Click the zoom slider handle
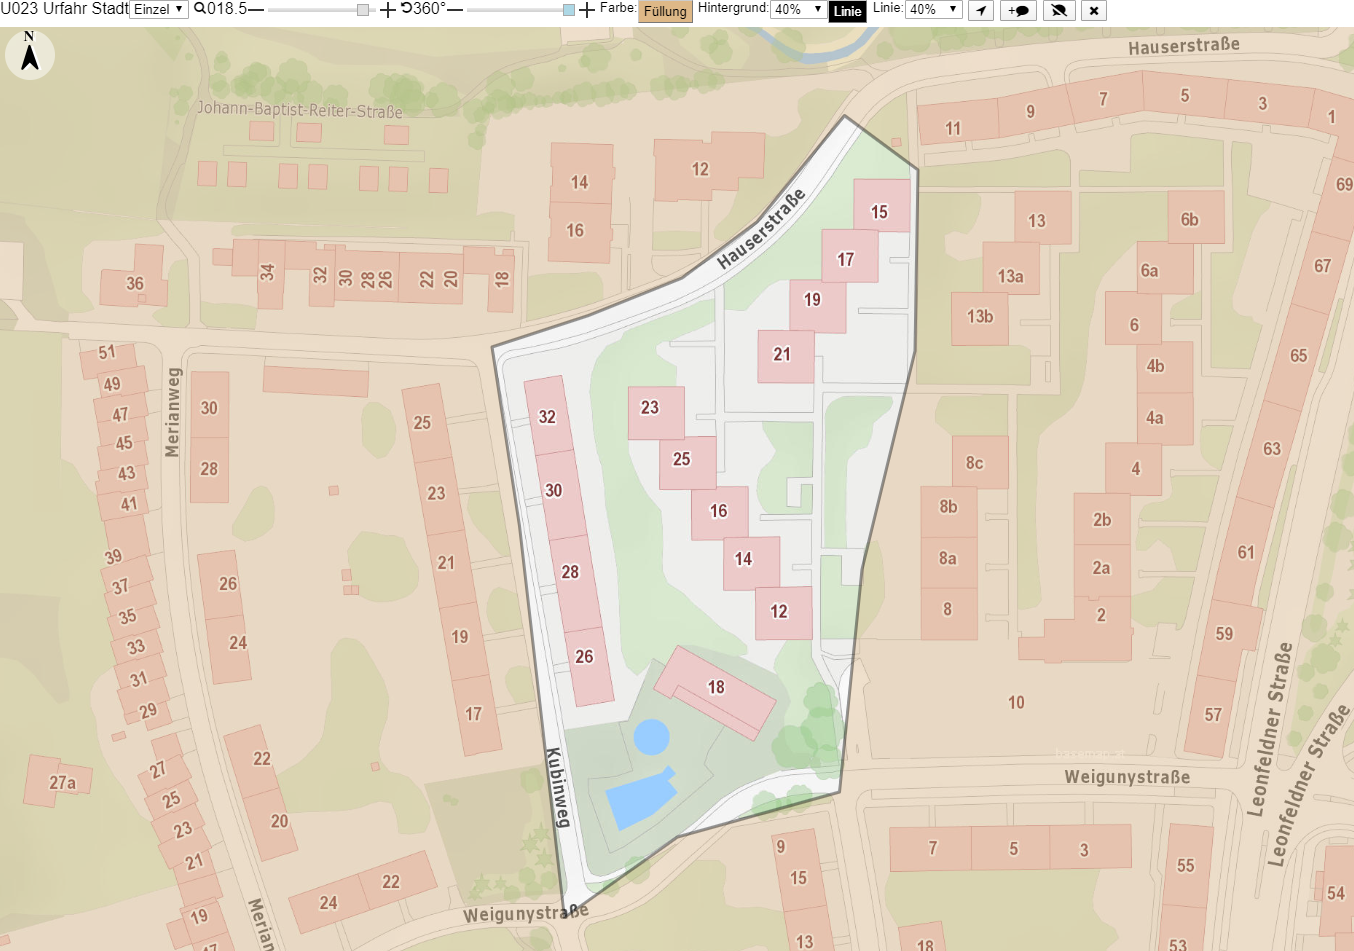1354x951 pixels. [x=363, y=10]
